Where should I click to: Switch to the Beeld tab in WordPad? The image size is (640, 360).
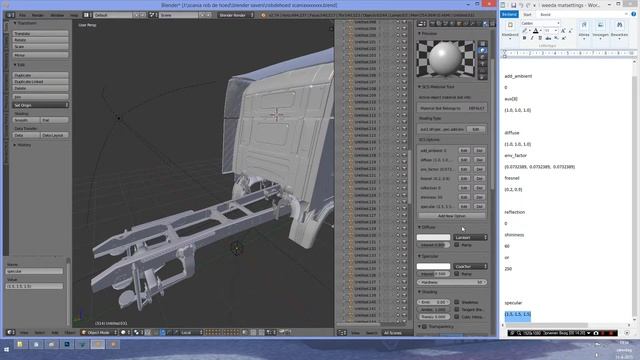pos(545,14)
